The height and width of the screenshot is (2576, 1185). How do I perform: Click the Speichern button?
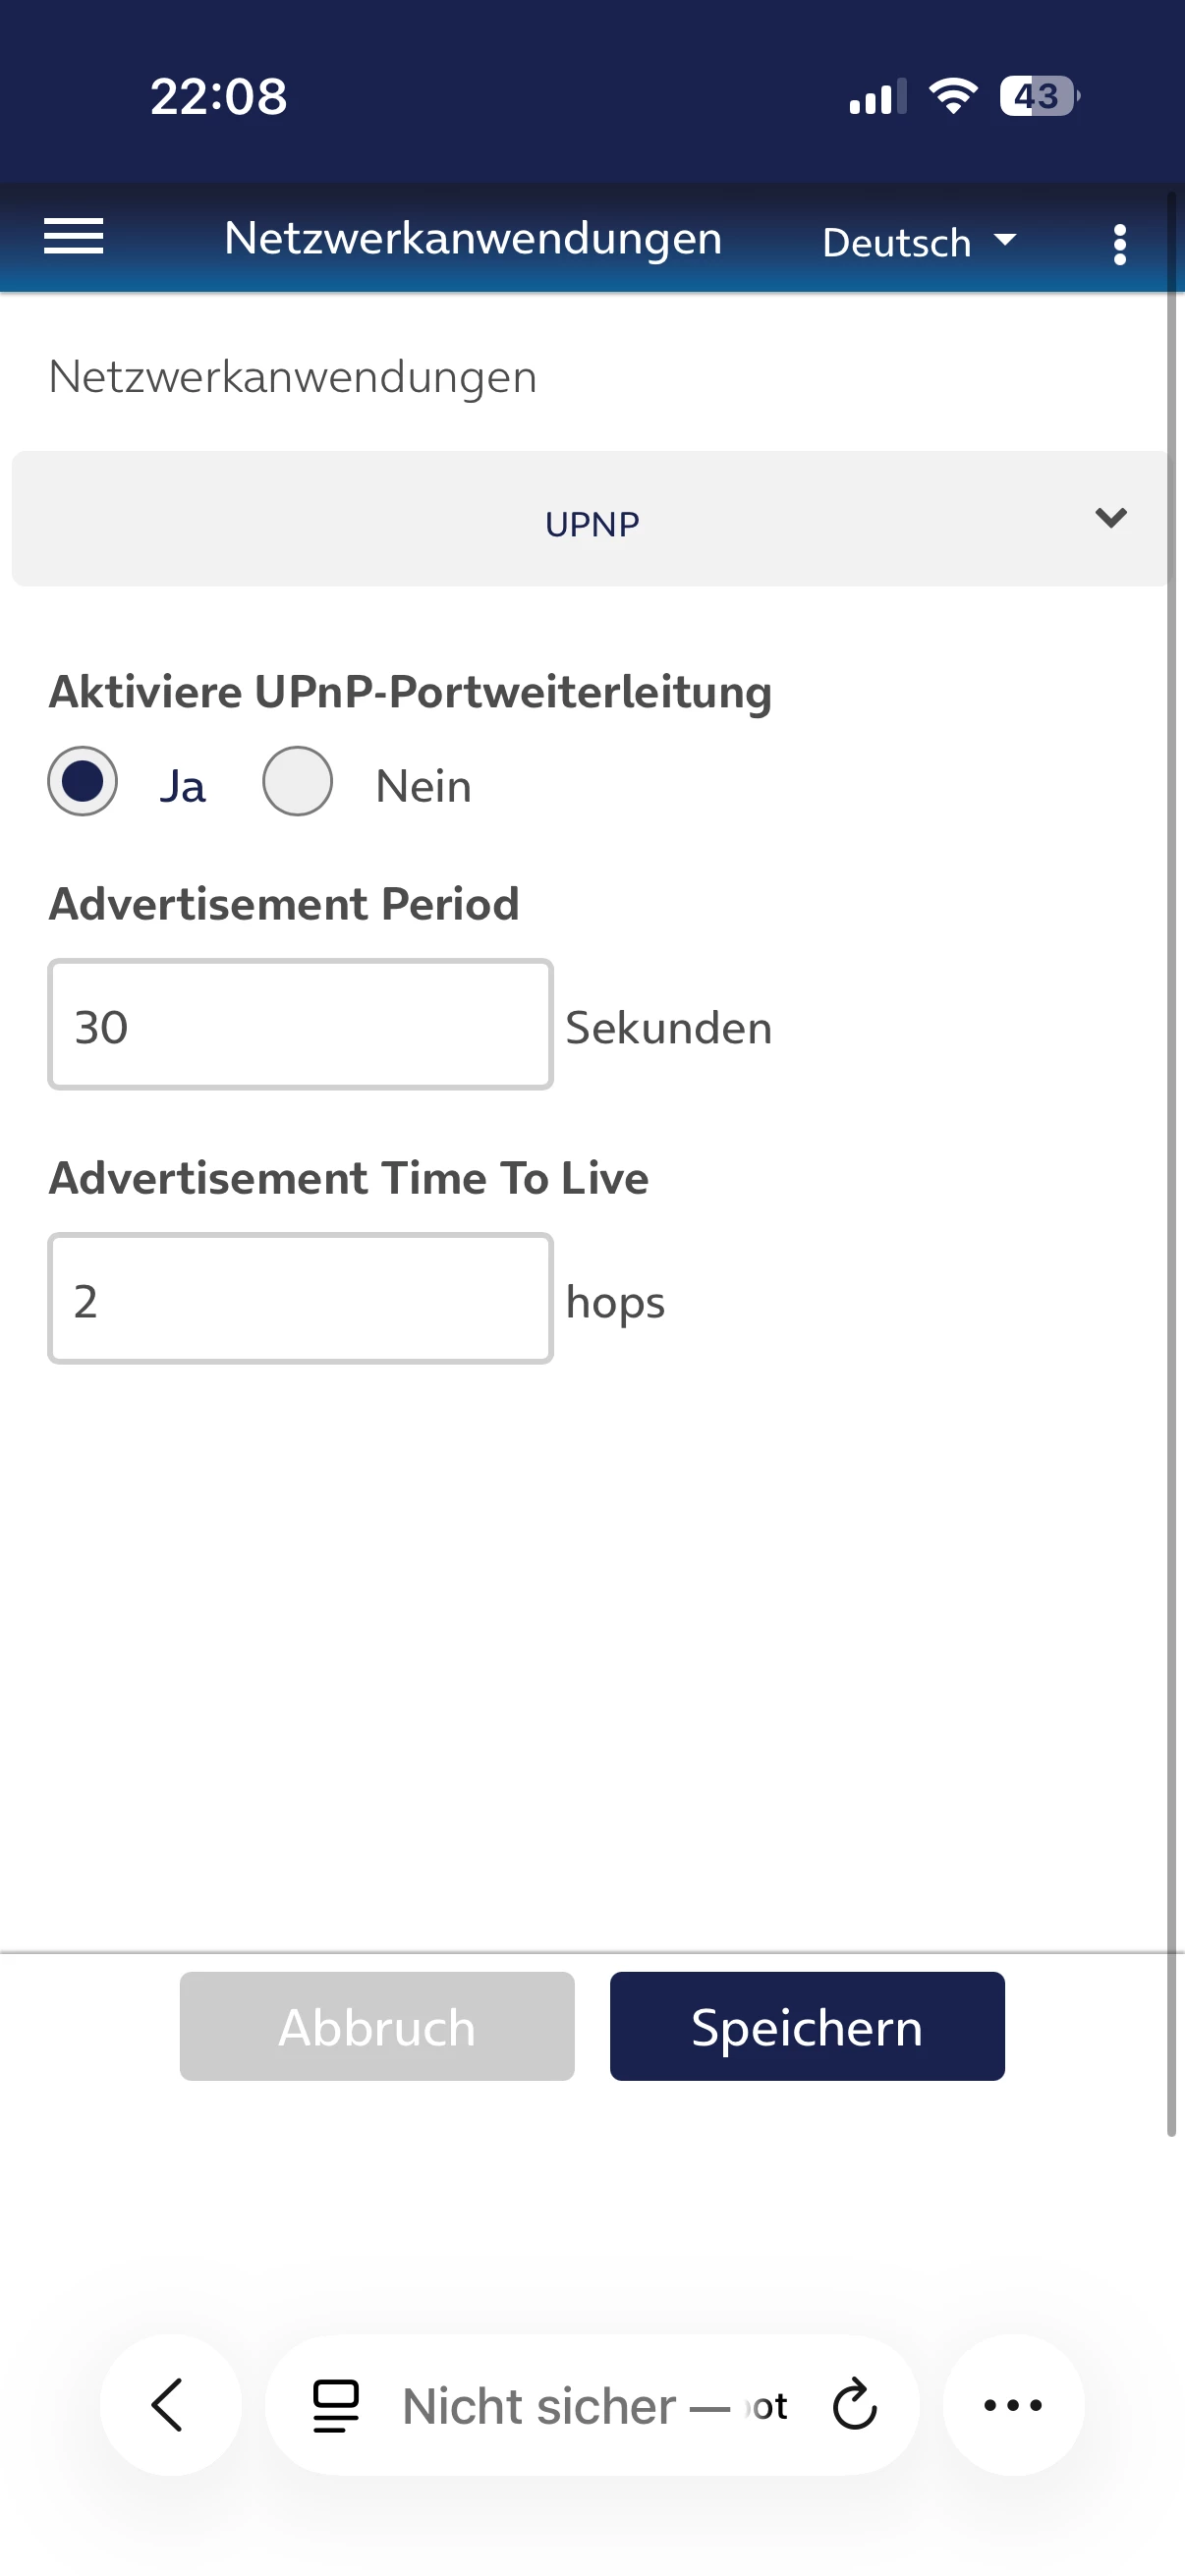pyautogui.click(x=807, y=2026)
